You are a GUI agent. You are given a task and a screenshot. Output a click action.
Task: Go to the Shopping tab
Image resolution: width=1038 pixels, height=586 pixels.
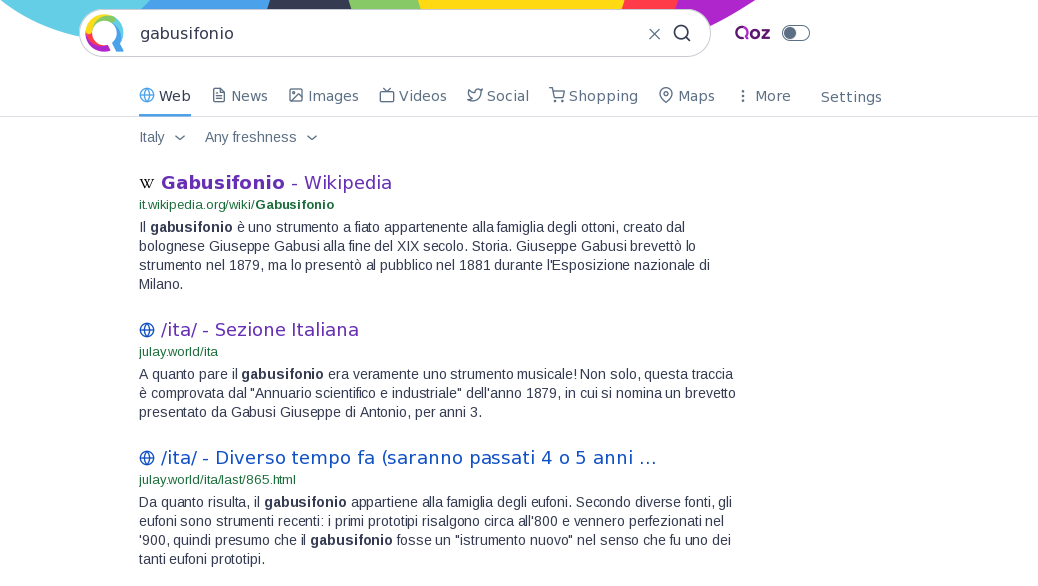tap(593, 96)
